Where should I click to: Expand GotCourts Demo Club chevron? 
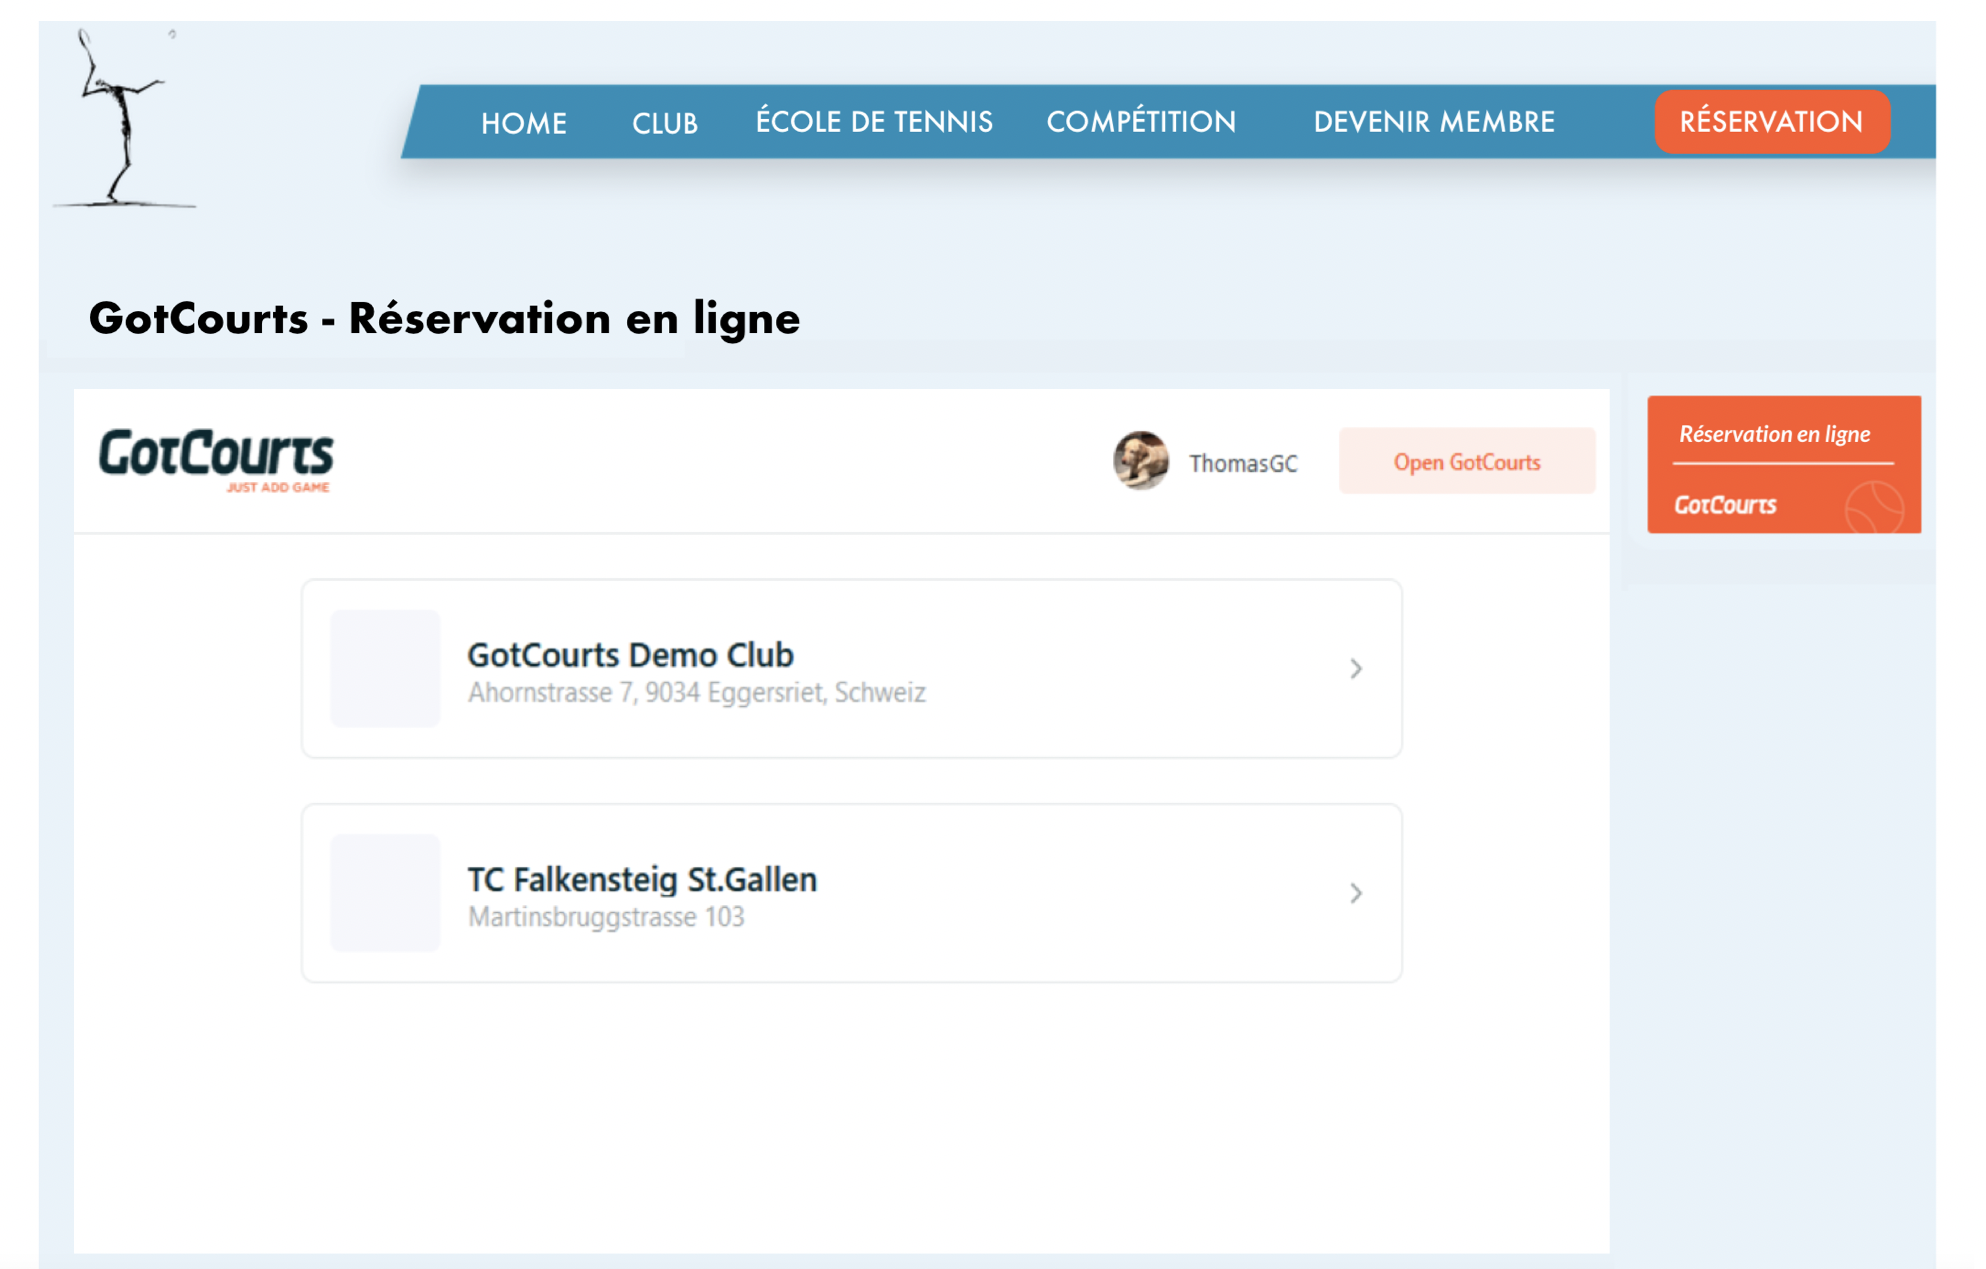[x=1356, y=668]
